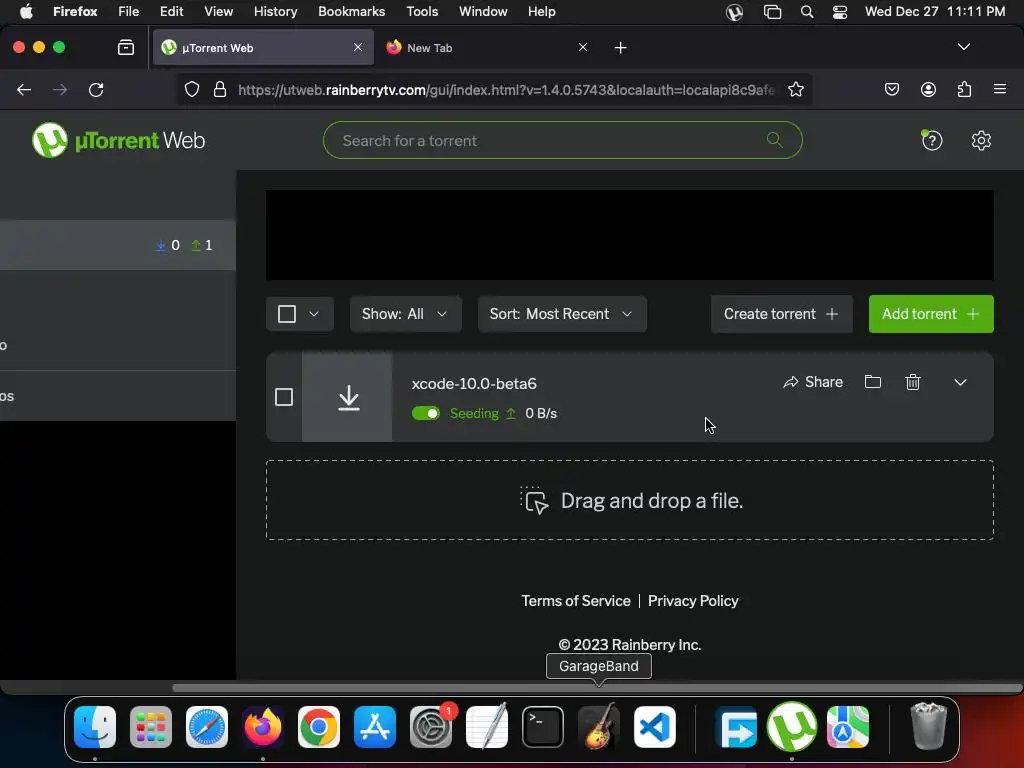
Task: Open µTorrent app in the Dock
Action: point(792,727)
